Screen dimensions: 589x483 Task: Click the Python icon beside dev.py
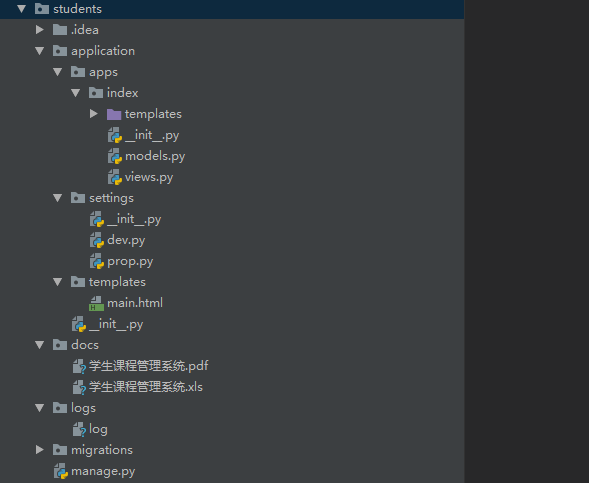pos(97,240)
